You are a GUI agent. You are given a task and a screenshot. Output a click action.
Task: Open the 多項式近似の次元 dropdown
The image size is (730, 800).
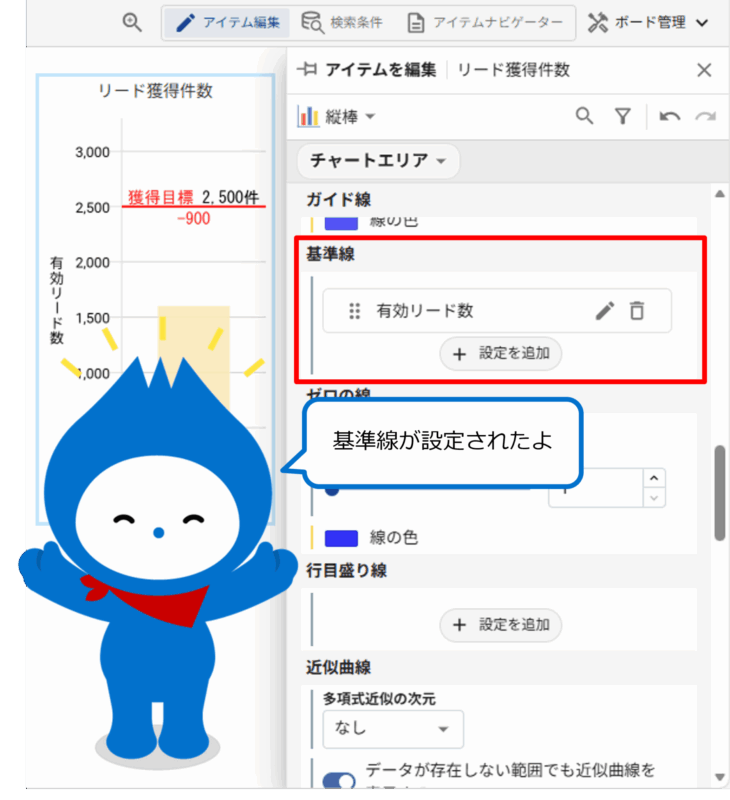coord(393,729)
